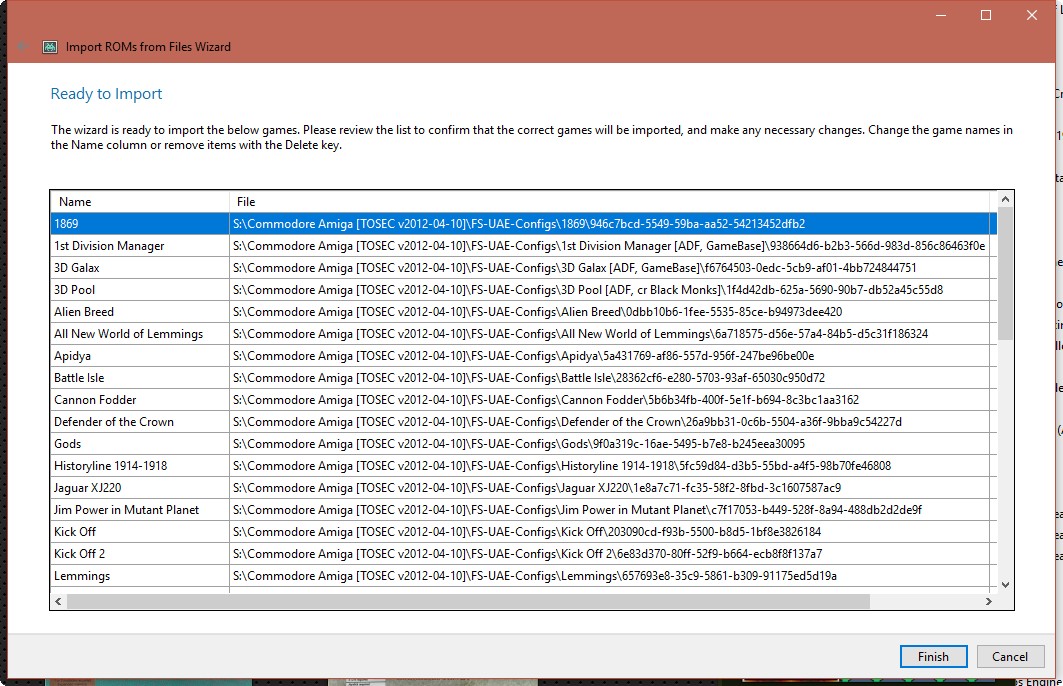Maximize the wizard window

tap(986, 15)
